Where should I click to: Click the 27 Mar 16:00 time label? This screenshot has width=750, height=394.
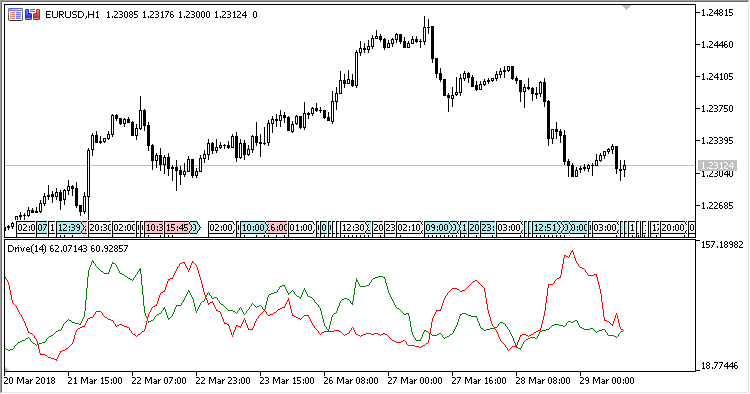point(479,381)
